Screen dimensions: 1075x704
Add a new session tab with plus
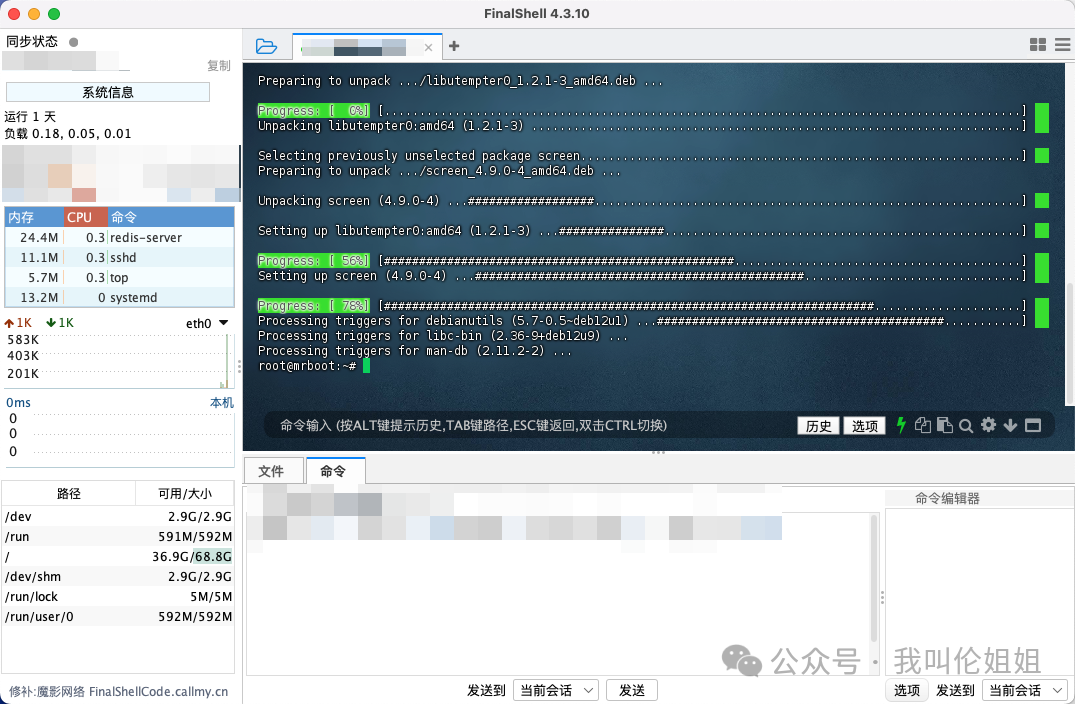[454, 46]
